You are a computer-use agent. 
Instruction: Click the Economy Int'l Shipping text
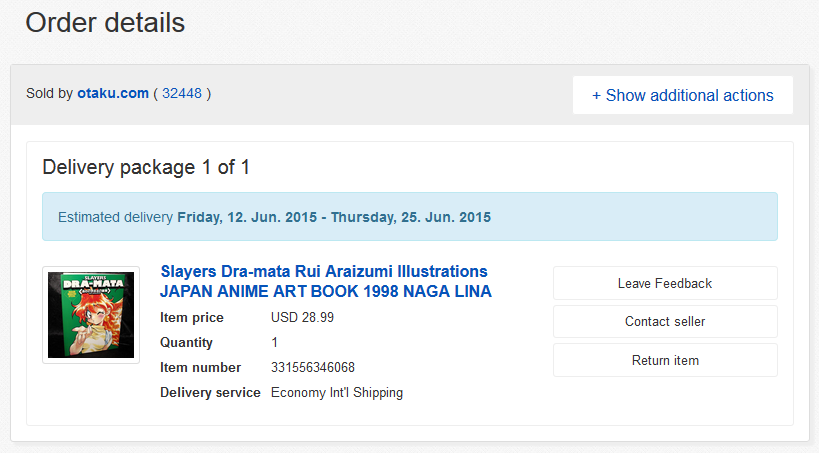click(x=337, y=393)
